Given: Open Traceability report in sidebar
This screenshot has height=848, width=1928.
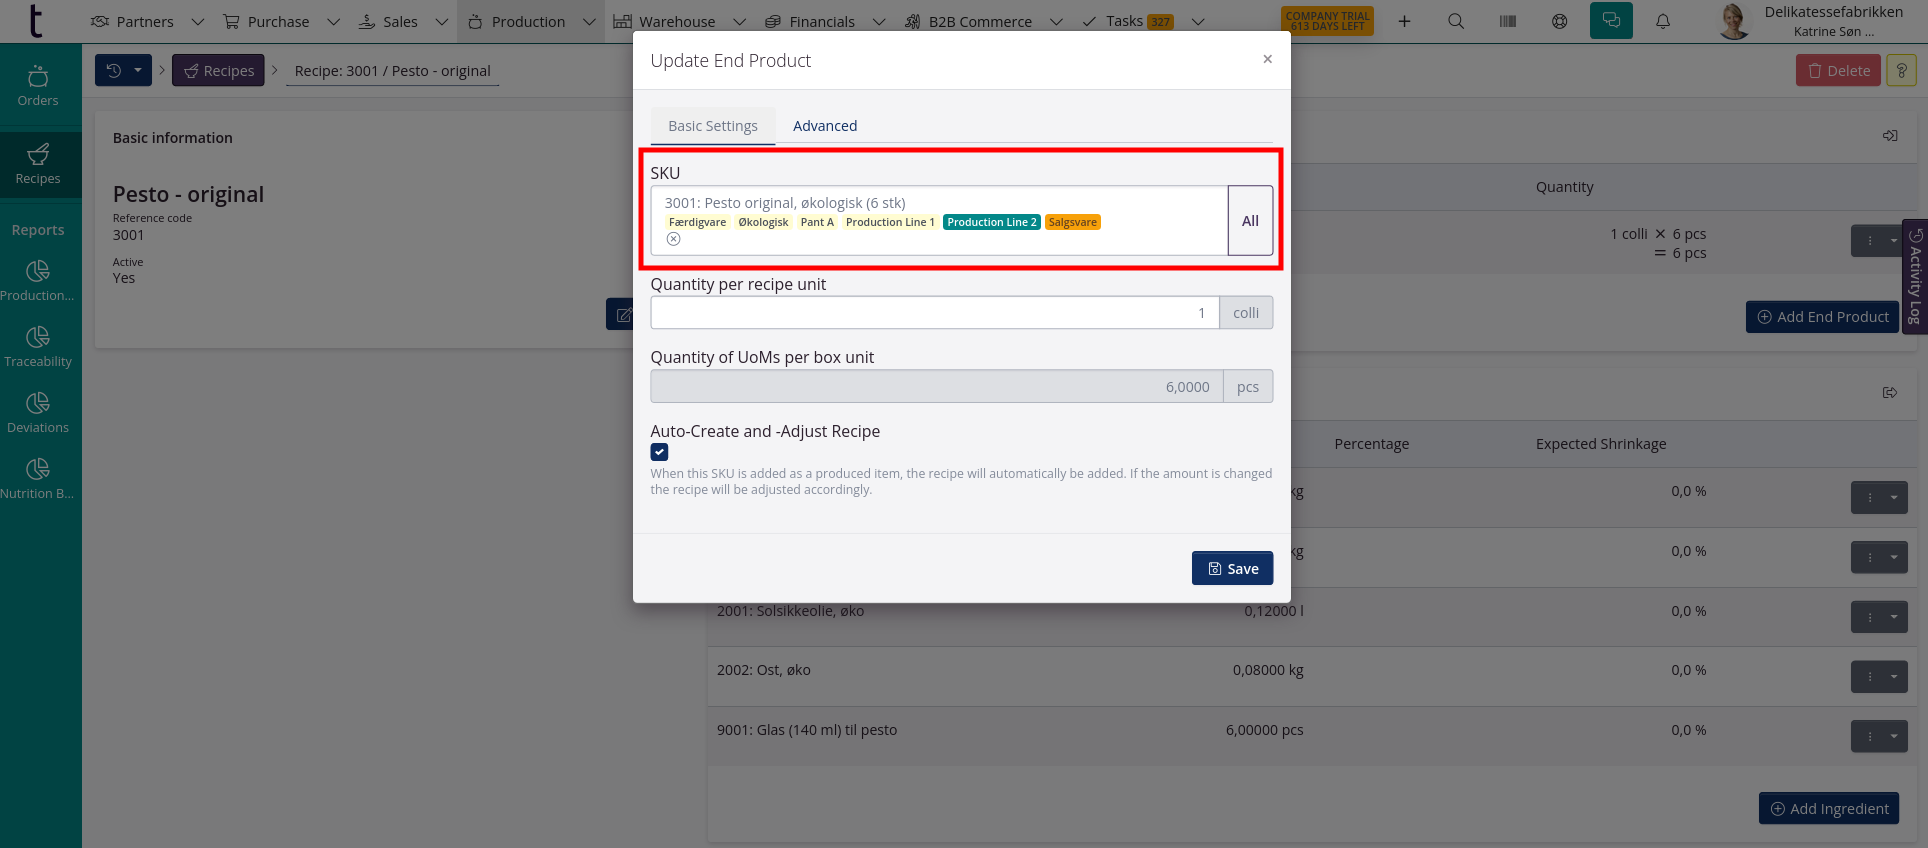Looking at the screenshot, I should tap(38, 347).
